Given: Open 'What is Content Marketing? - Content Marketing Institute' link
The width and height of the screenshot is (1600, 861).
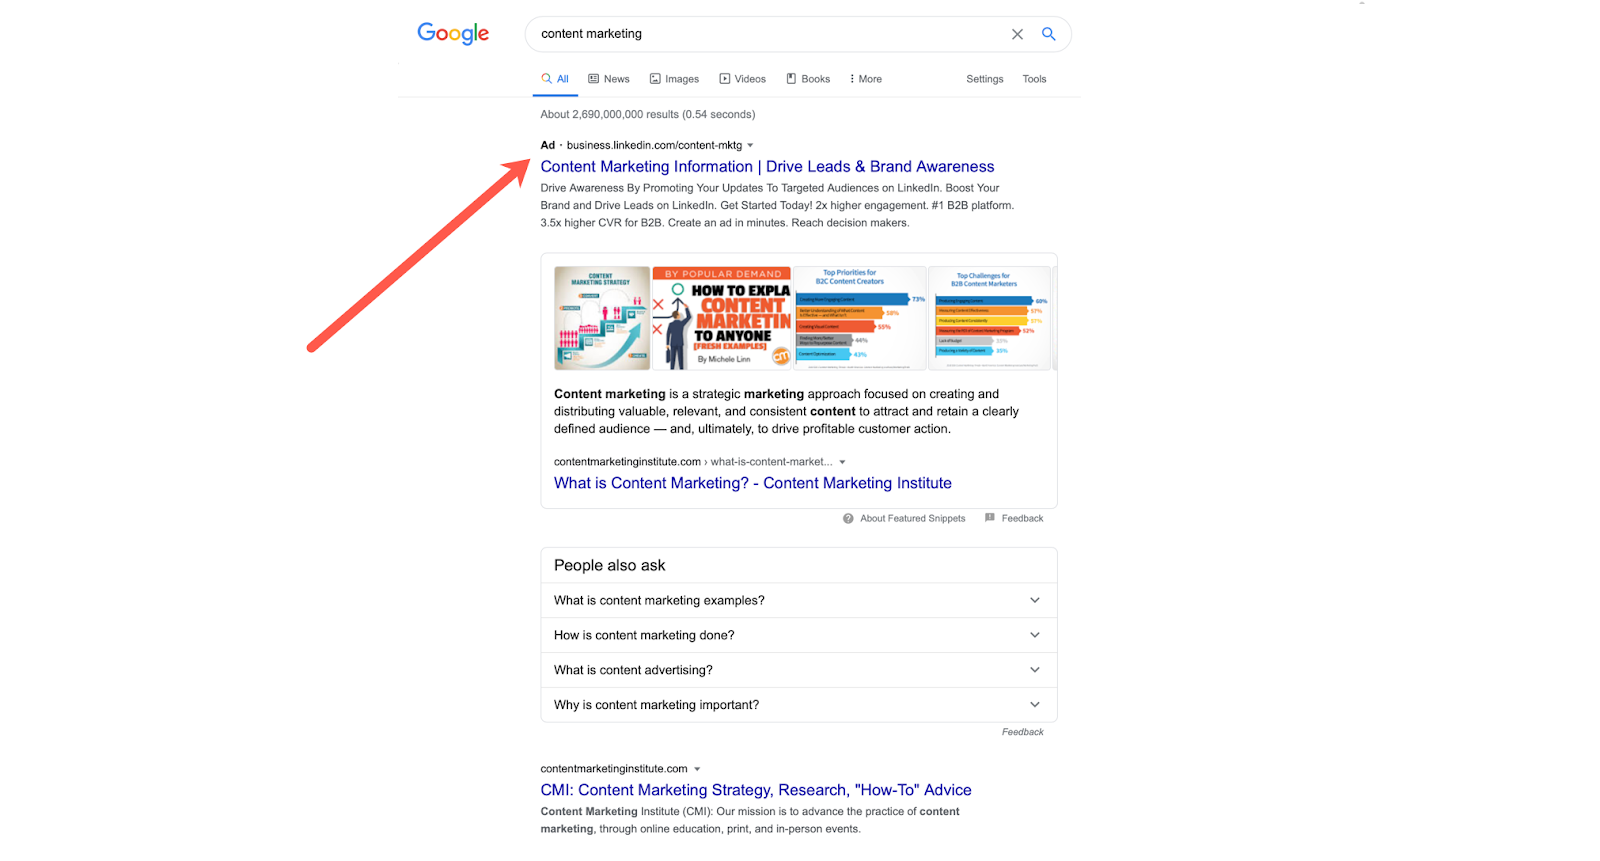Looking at the screenshot, I should tap(753, 483).
